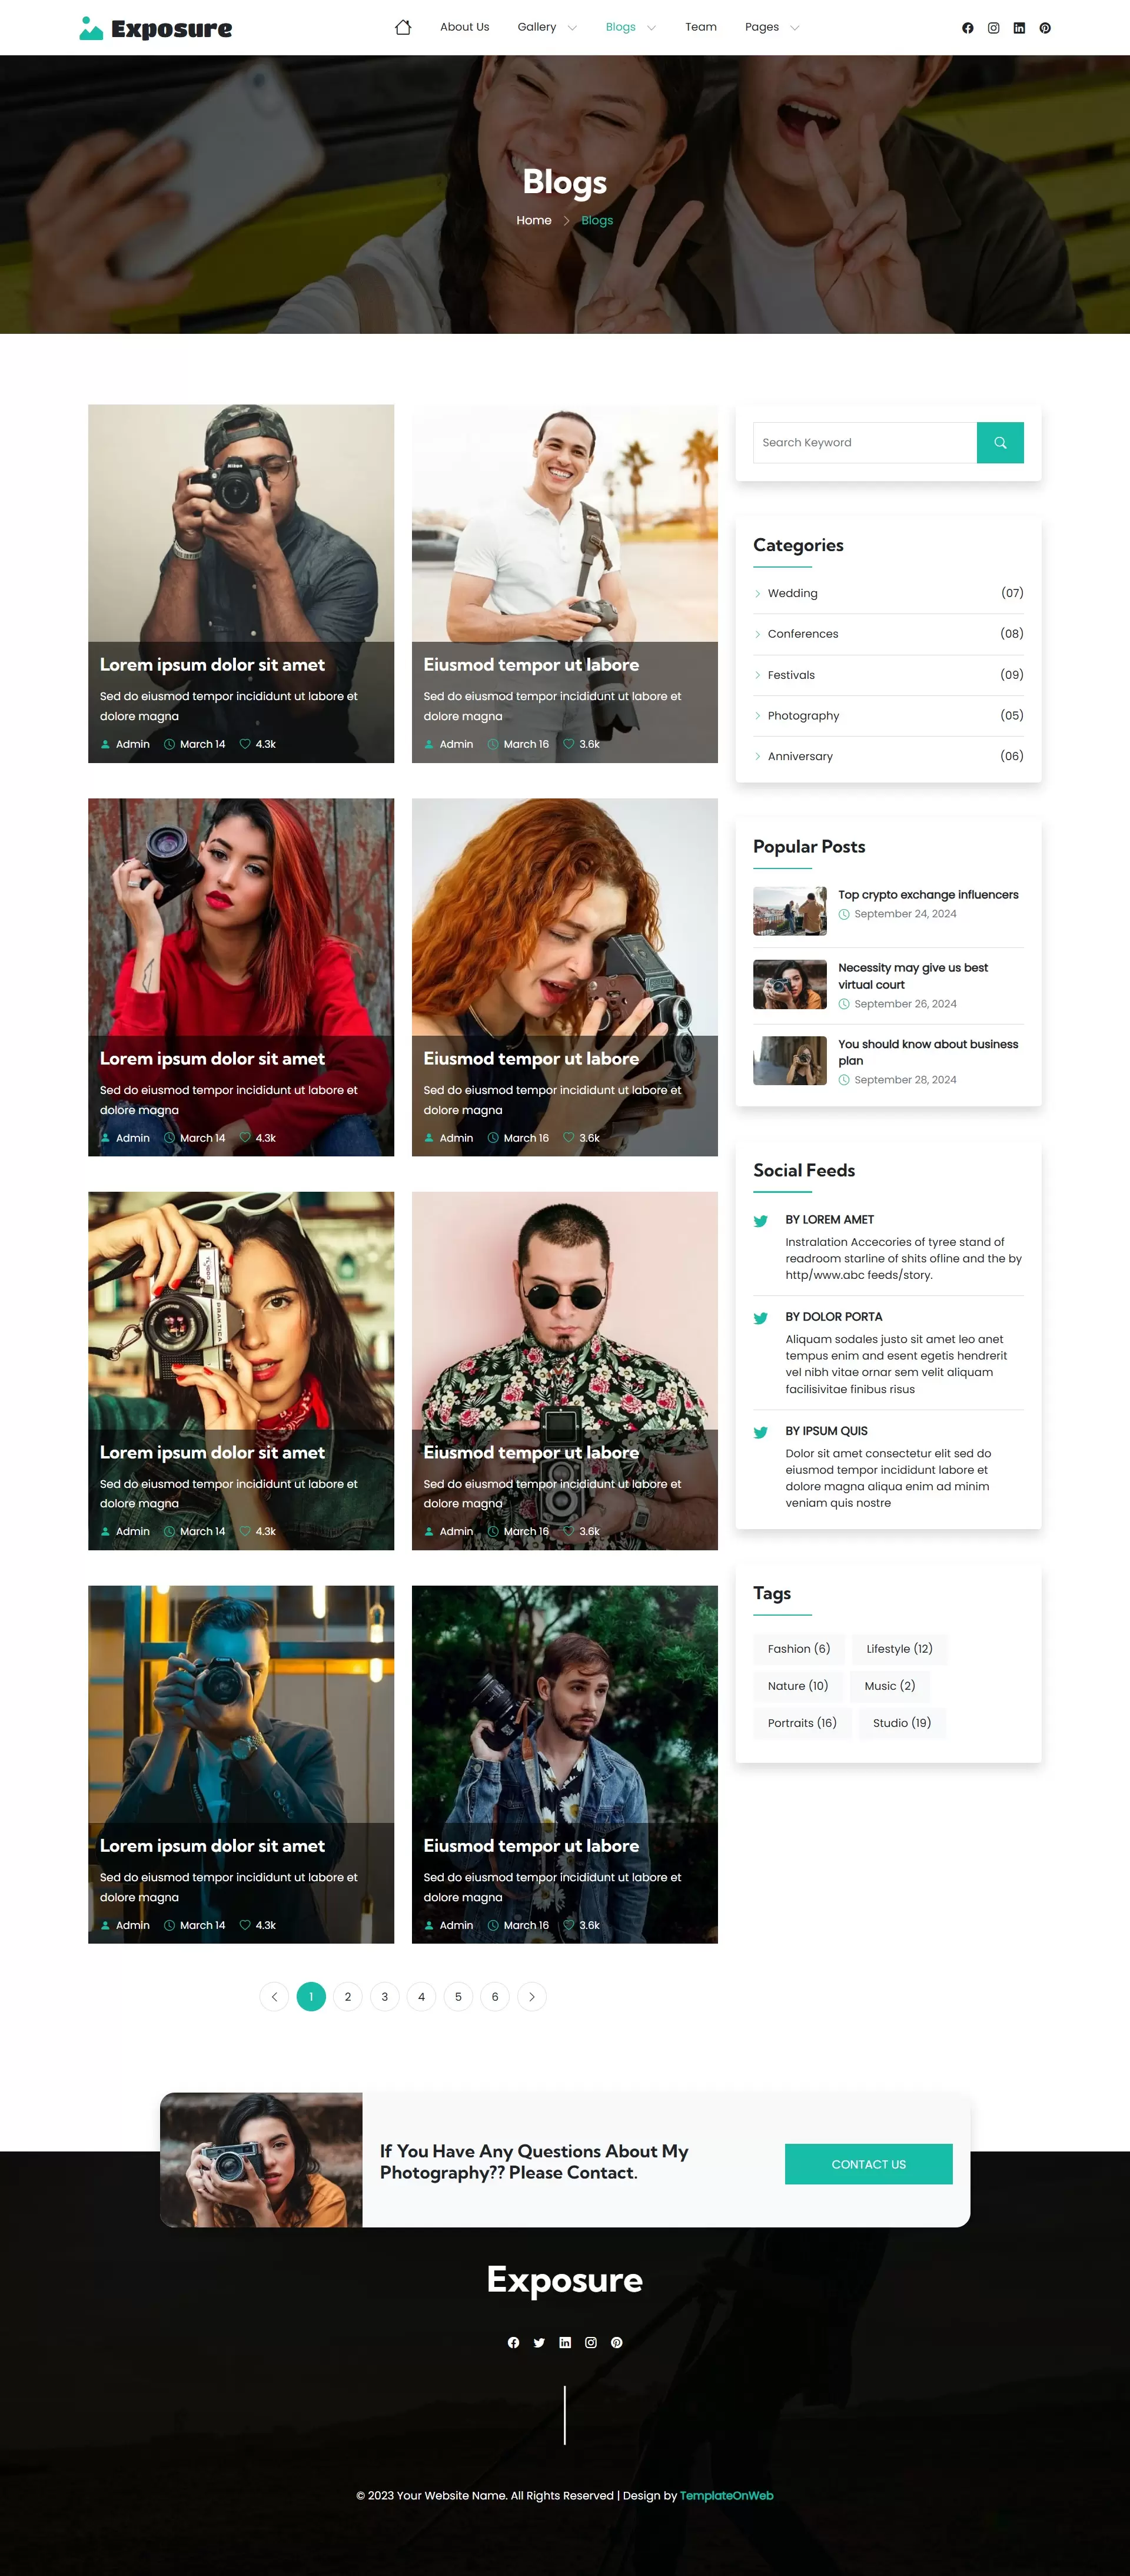The image size is (1130, 2576).
Task: Click the CONTACT US button
Action: [869, 2163]
